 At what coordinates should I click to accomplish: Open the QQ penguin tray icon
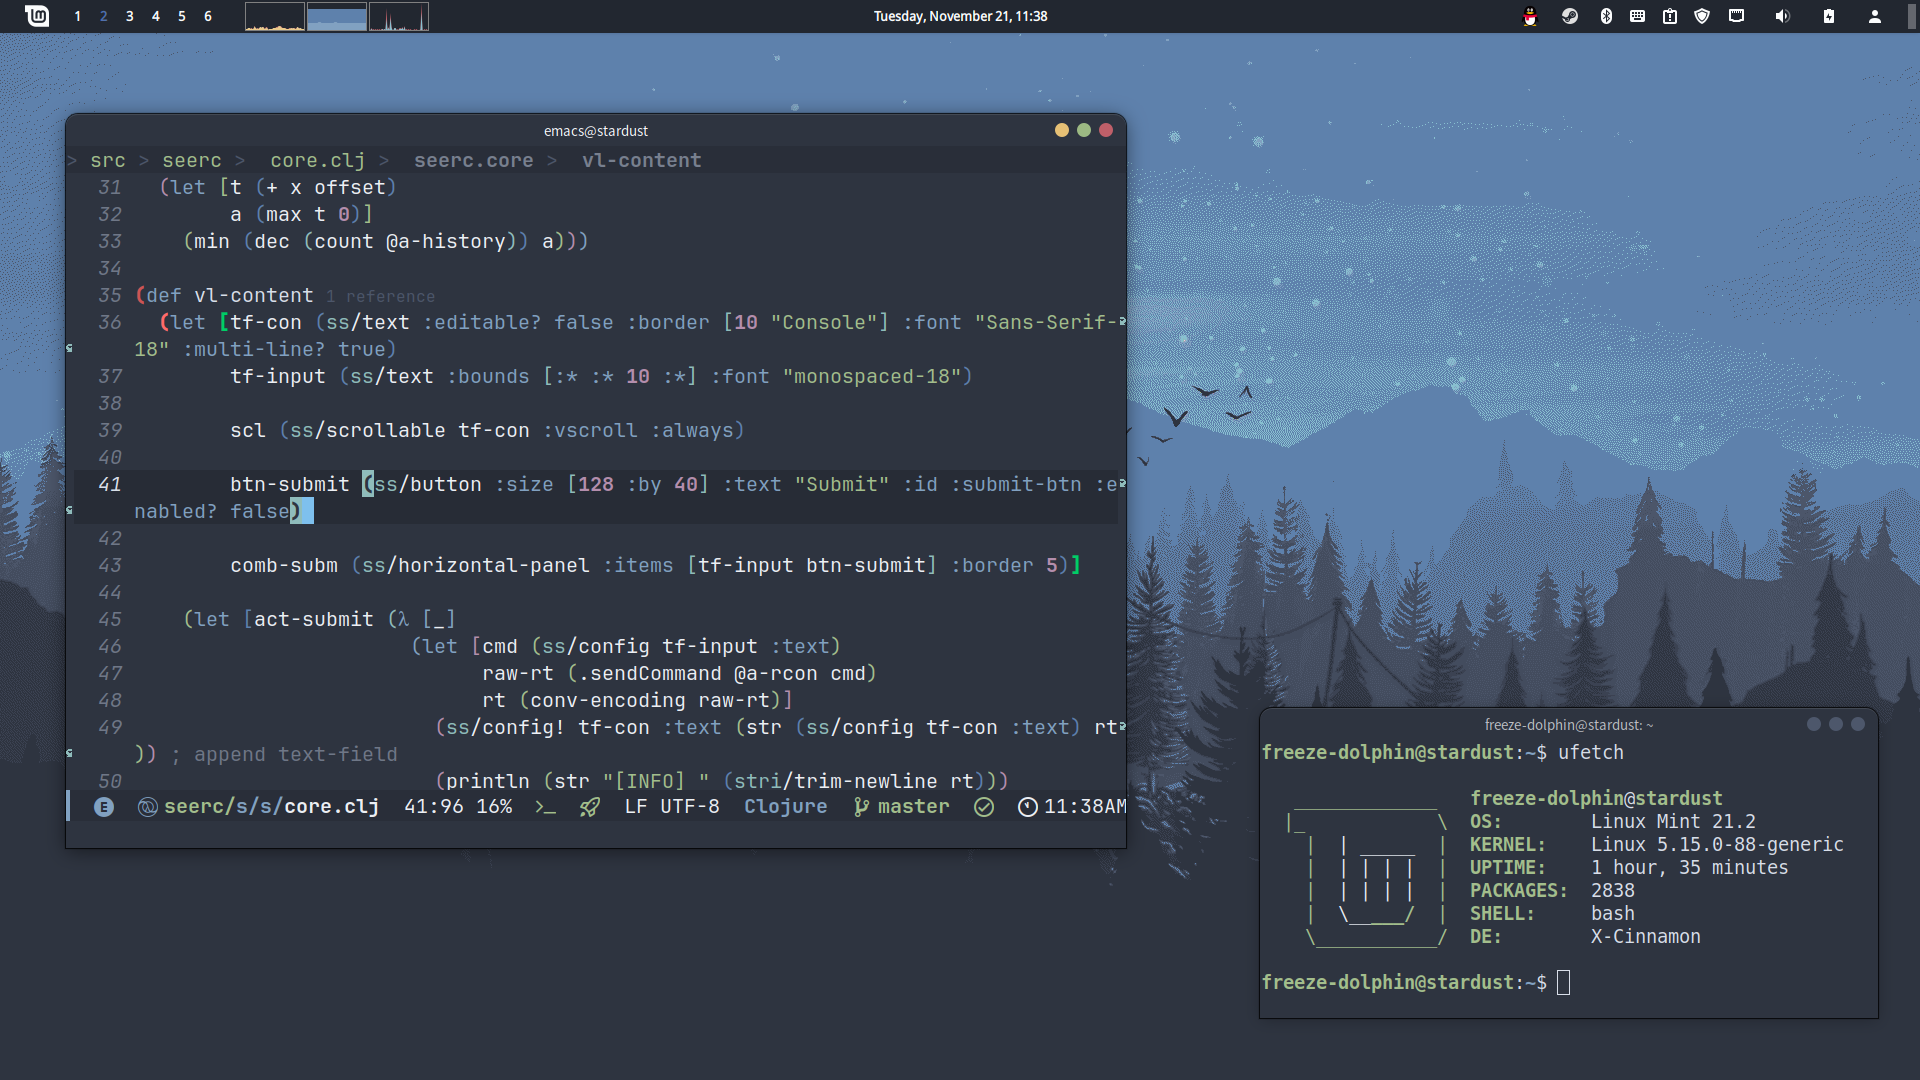(x=1530, y=16)
